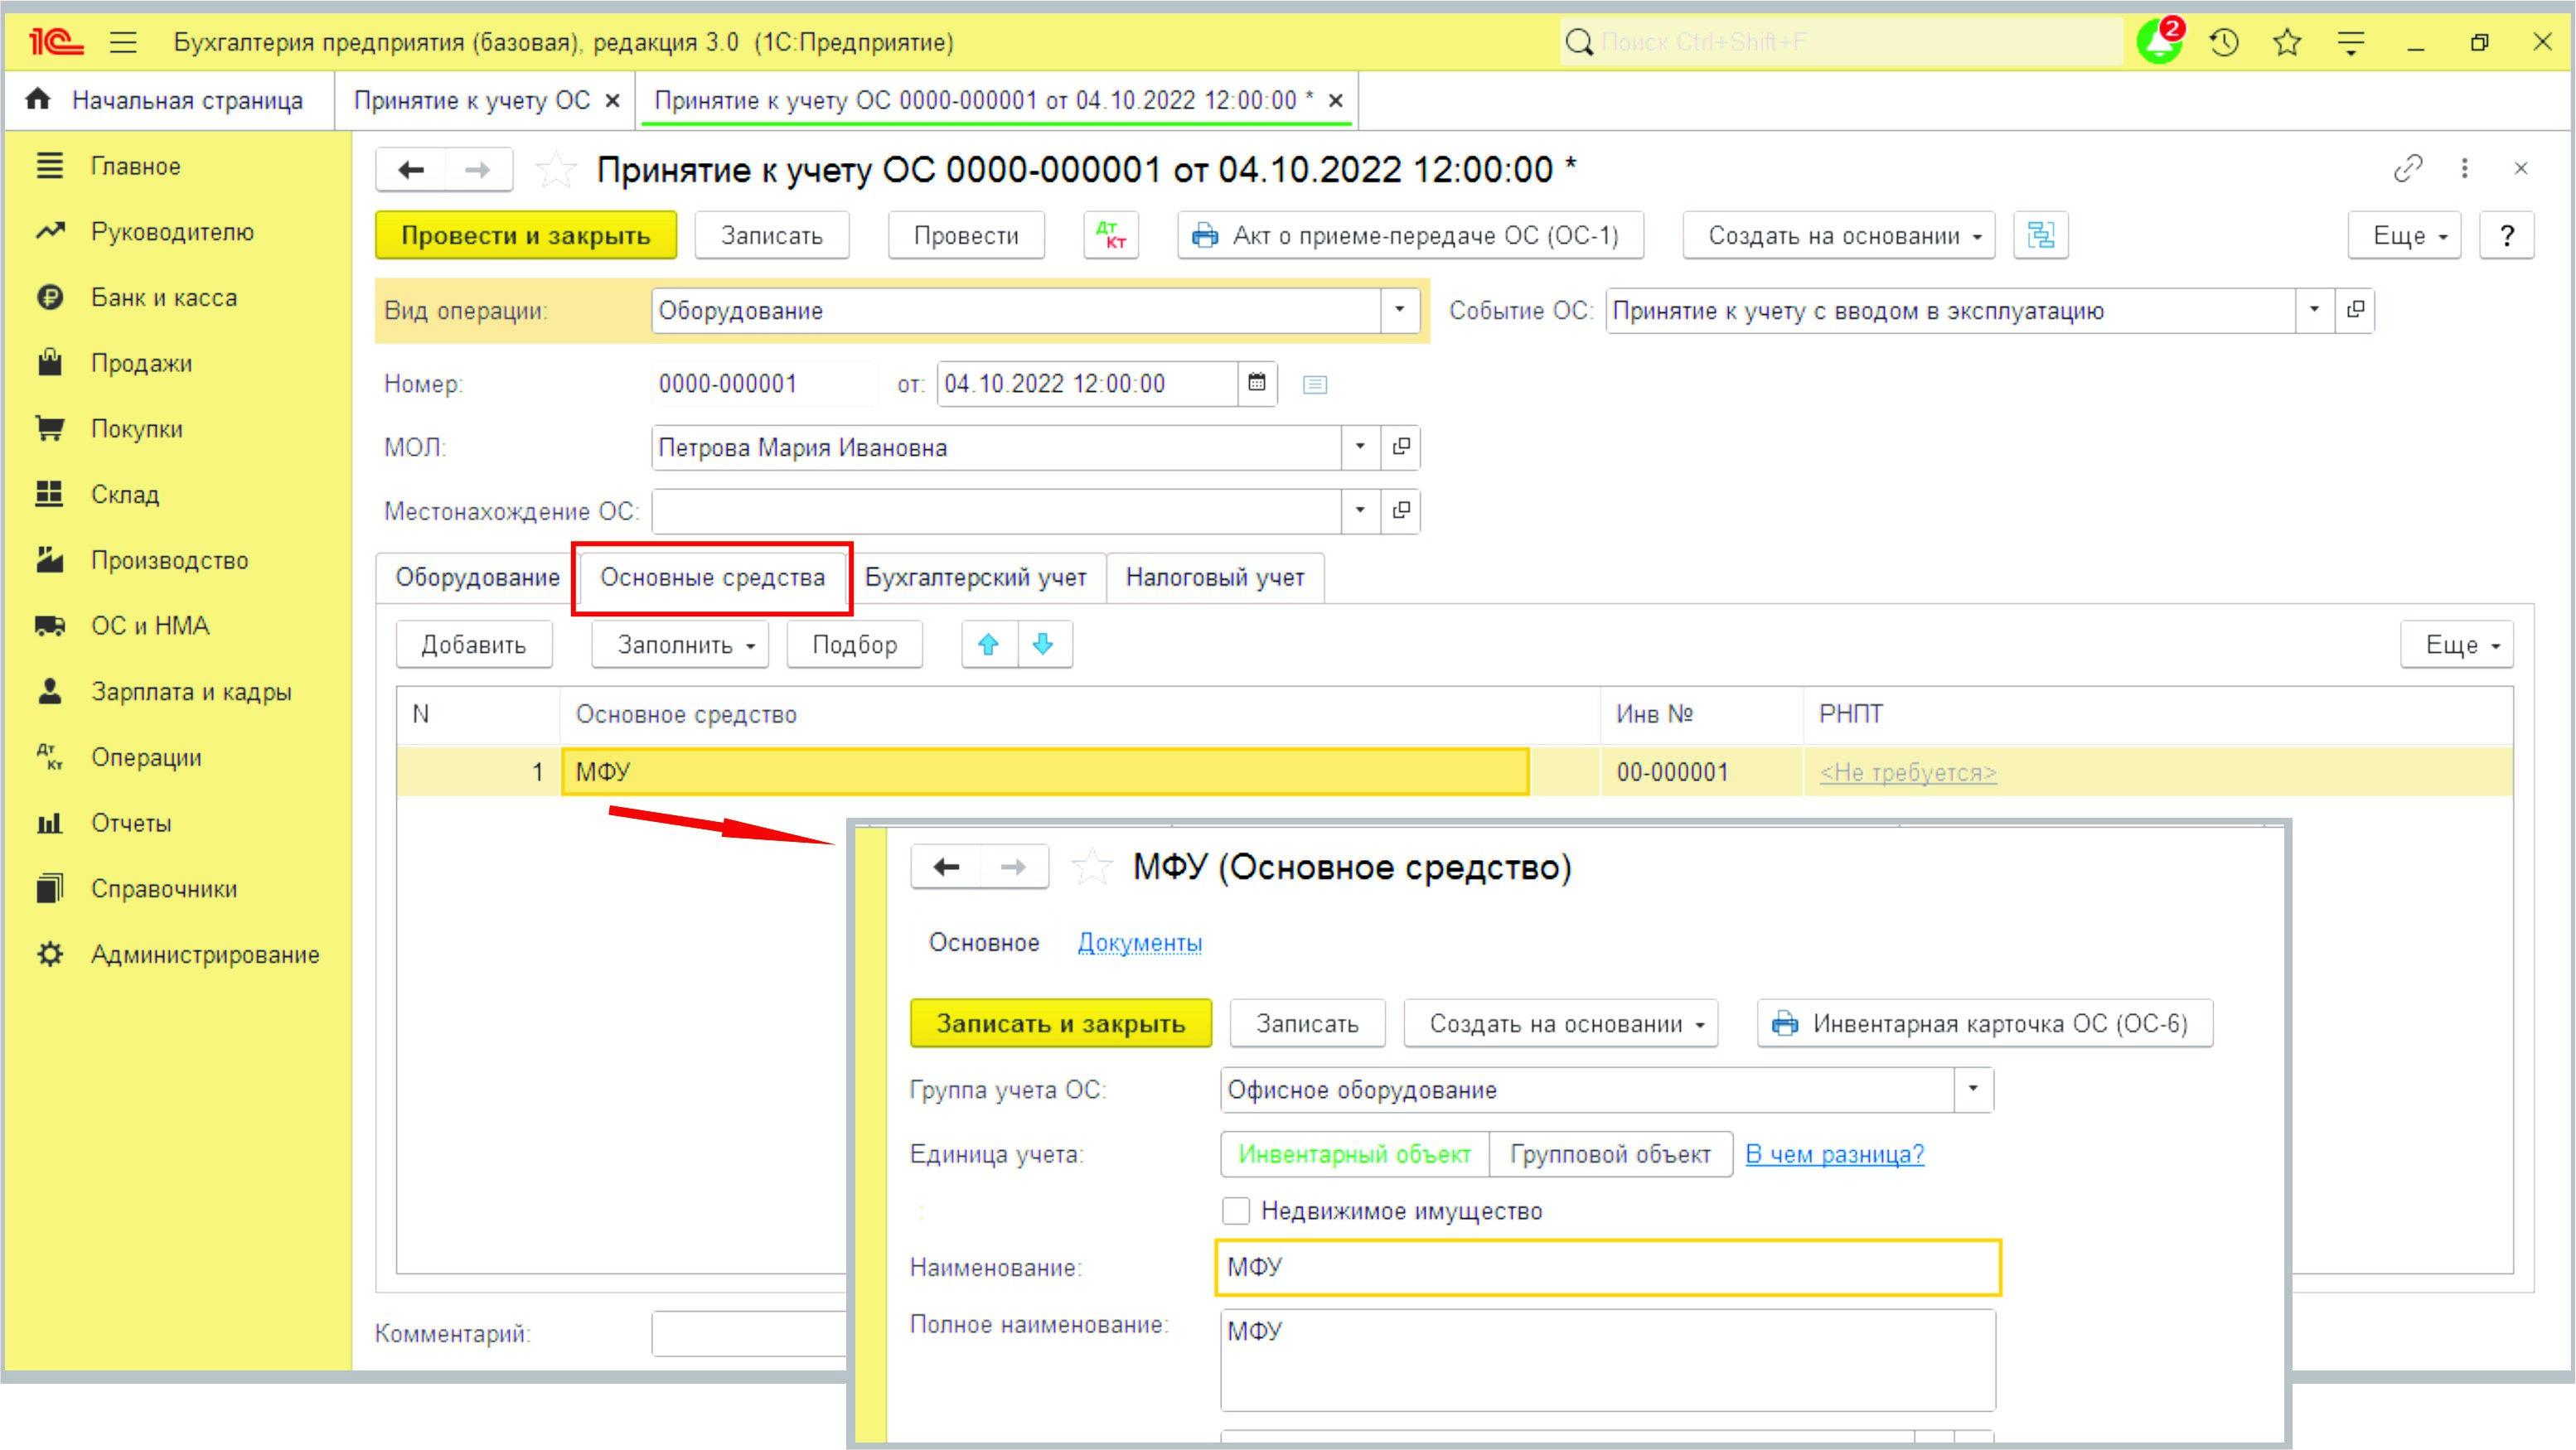Viewport: 2576px width, 1450px height.
Task: Select Групповой объект accounting unit
Action: (1610, 1154)
